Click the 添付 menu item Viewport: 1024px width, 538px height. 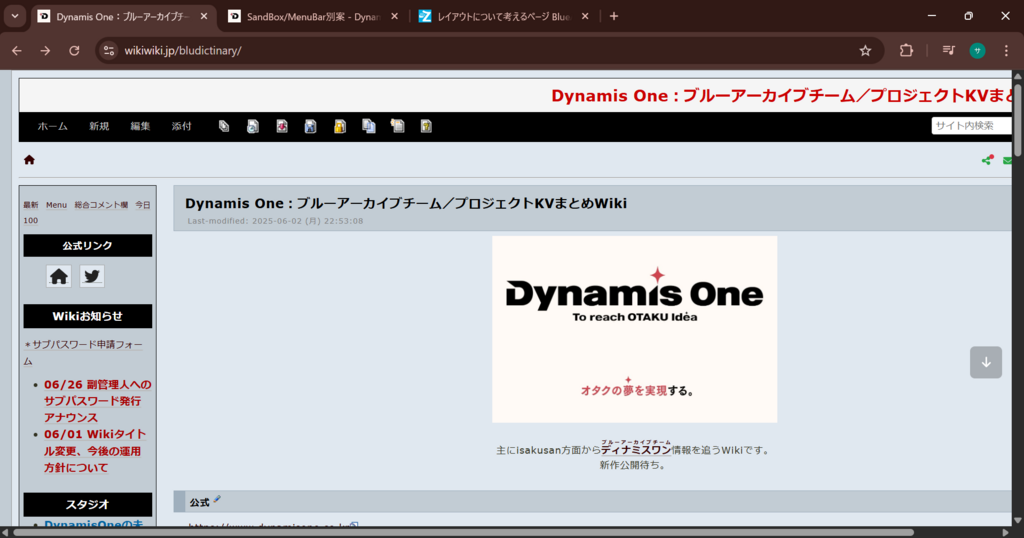pyautogui.click(x=182, y=126)
